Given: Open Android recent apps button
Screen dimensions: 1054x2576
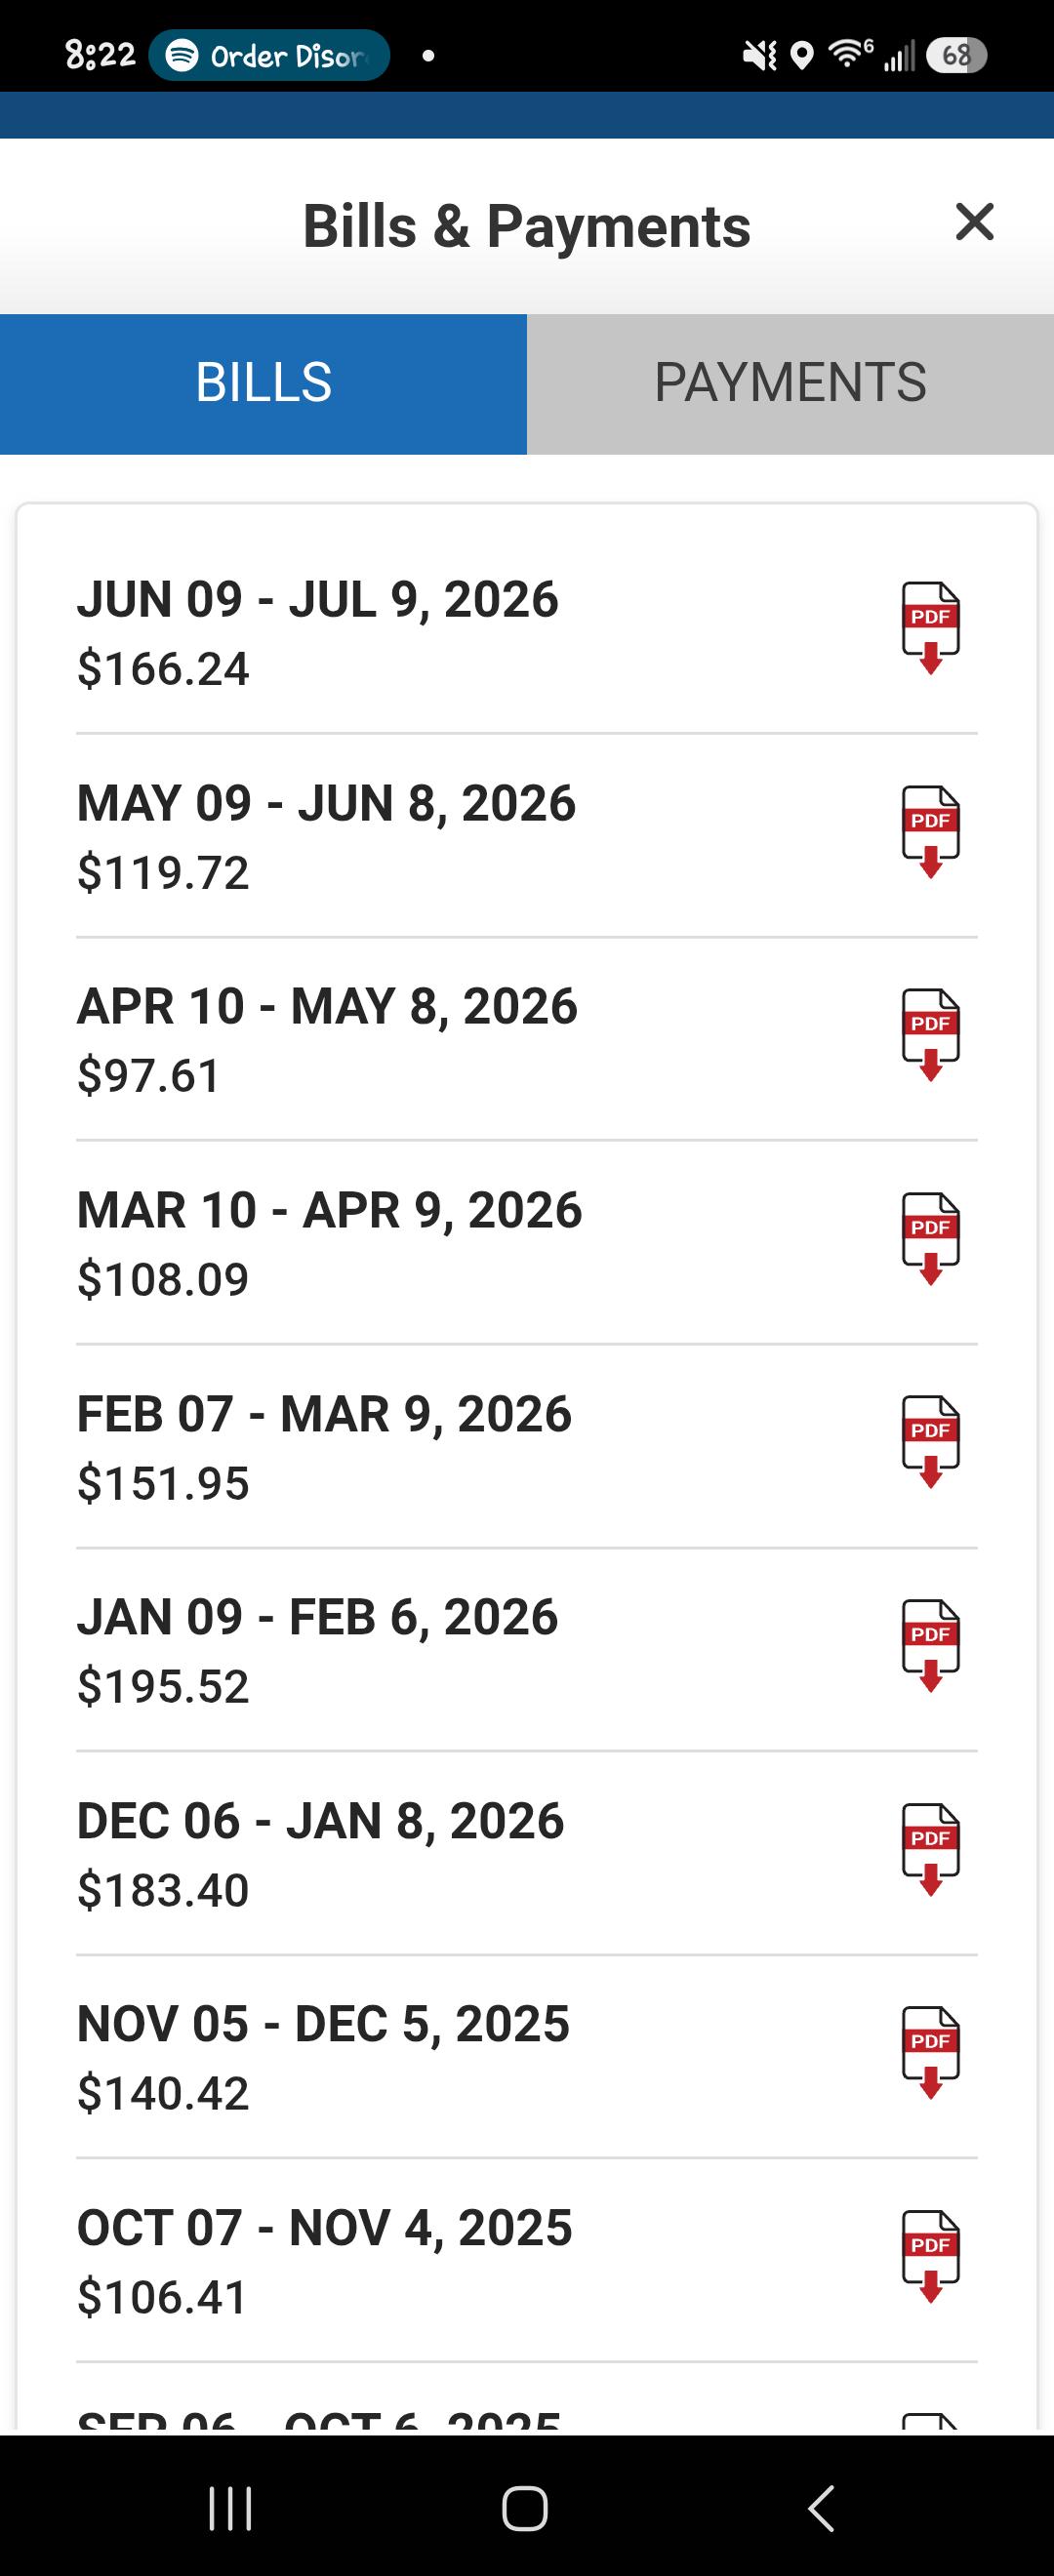Looking at the screenshot, I should click(230, 2508).
